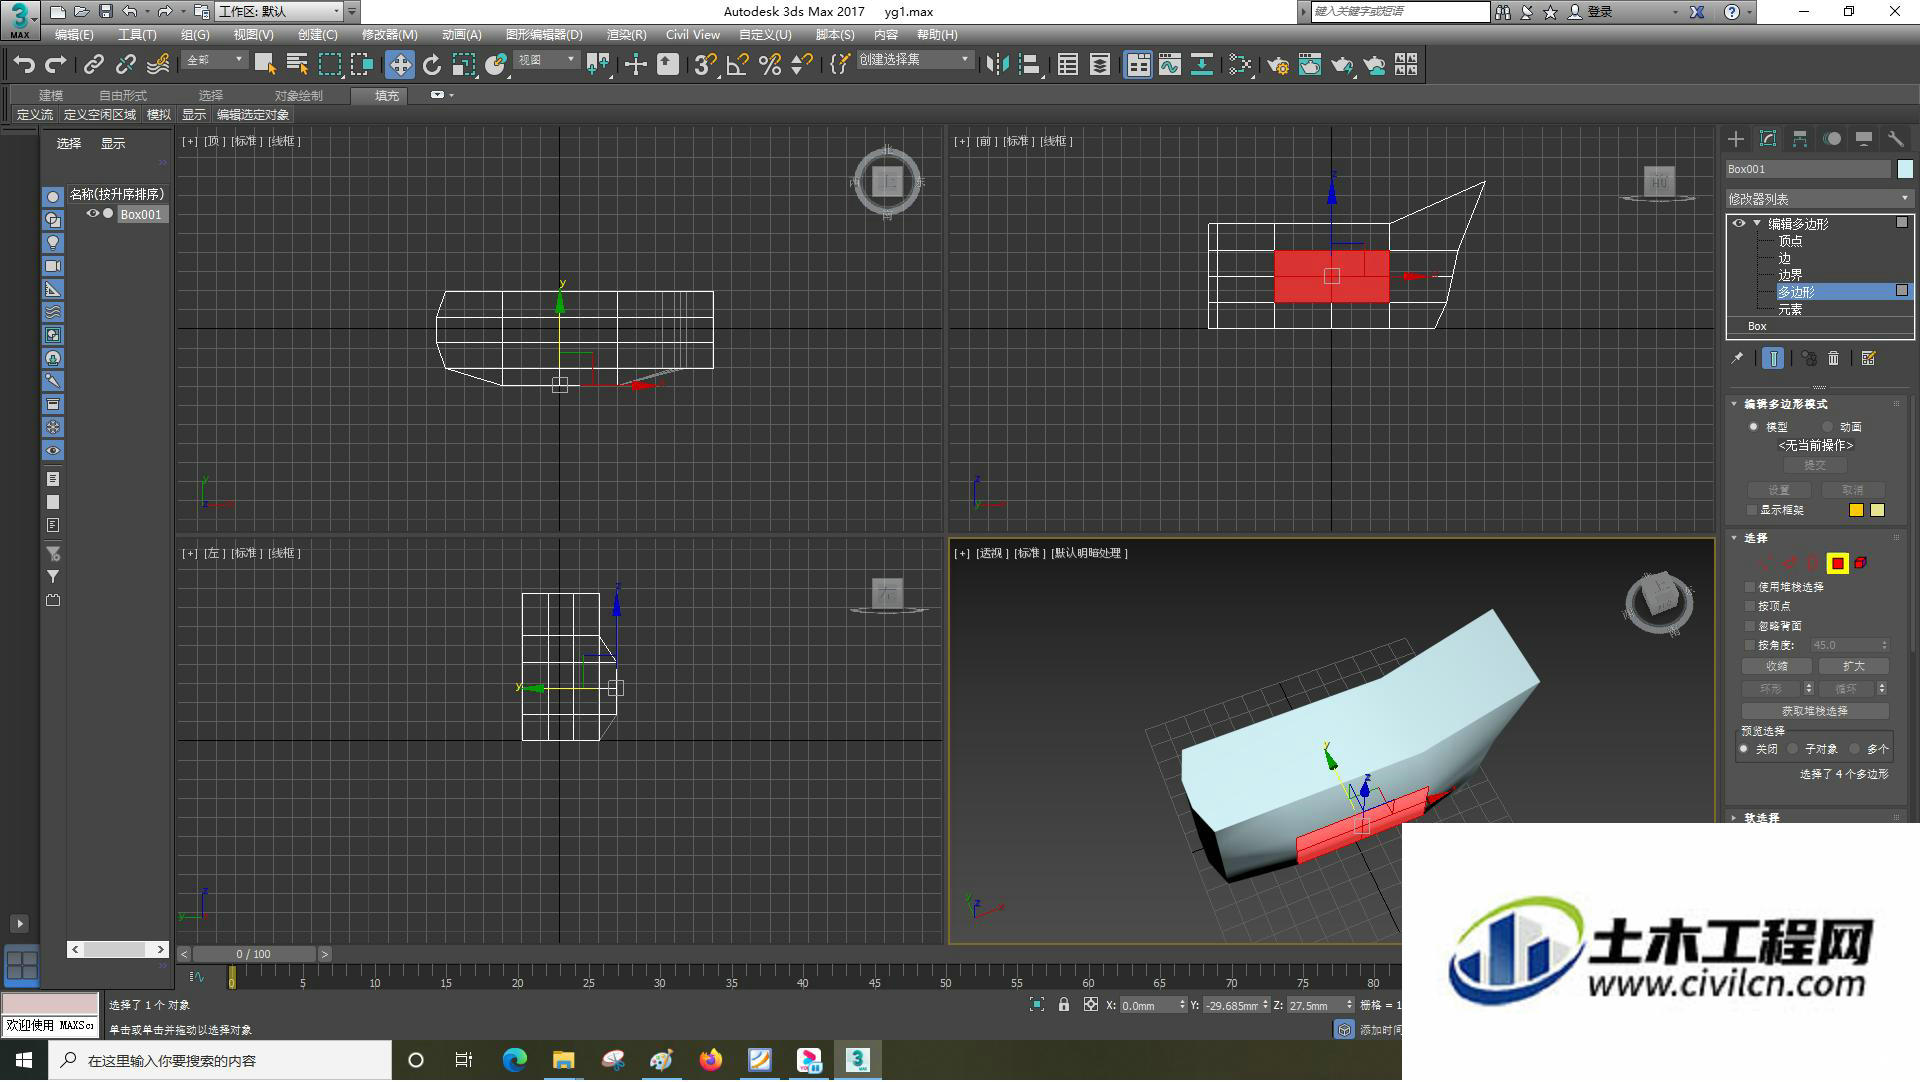Collapse the 编辑多边形 modifier tree

click(1757, 223)
